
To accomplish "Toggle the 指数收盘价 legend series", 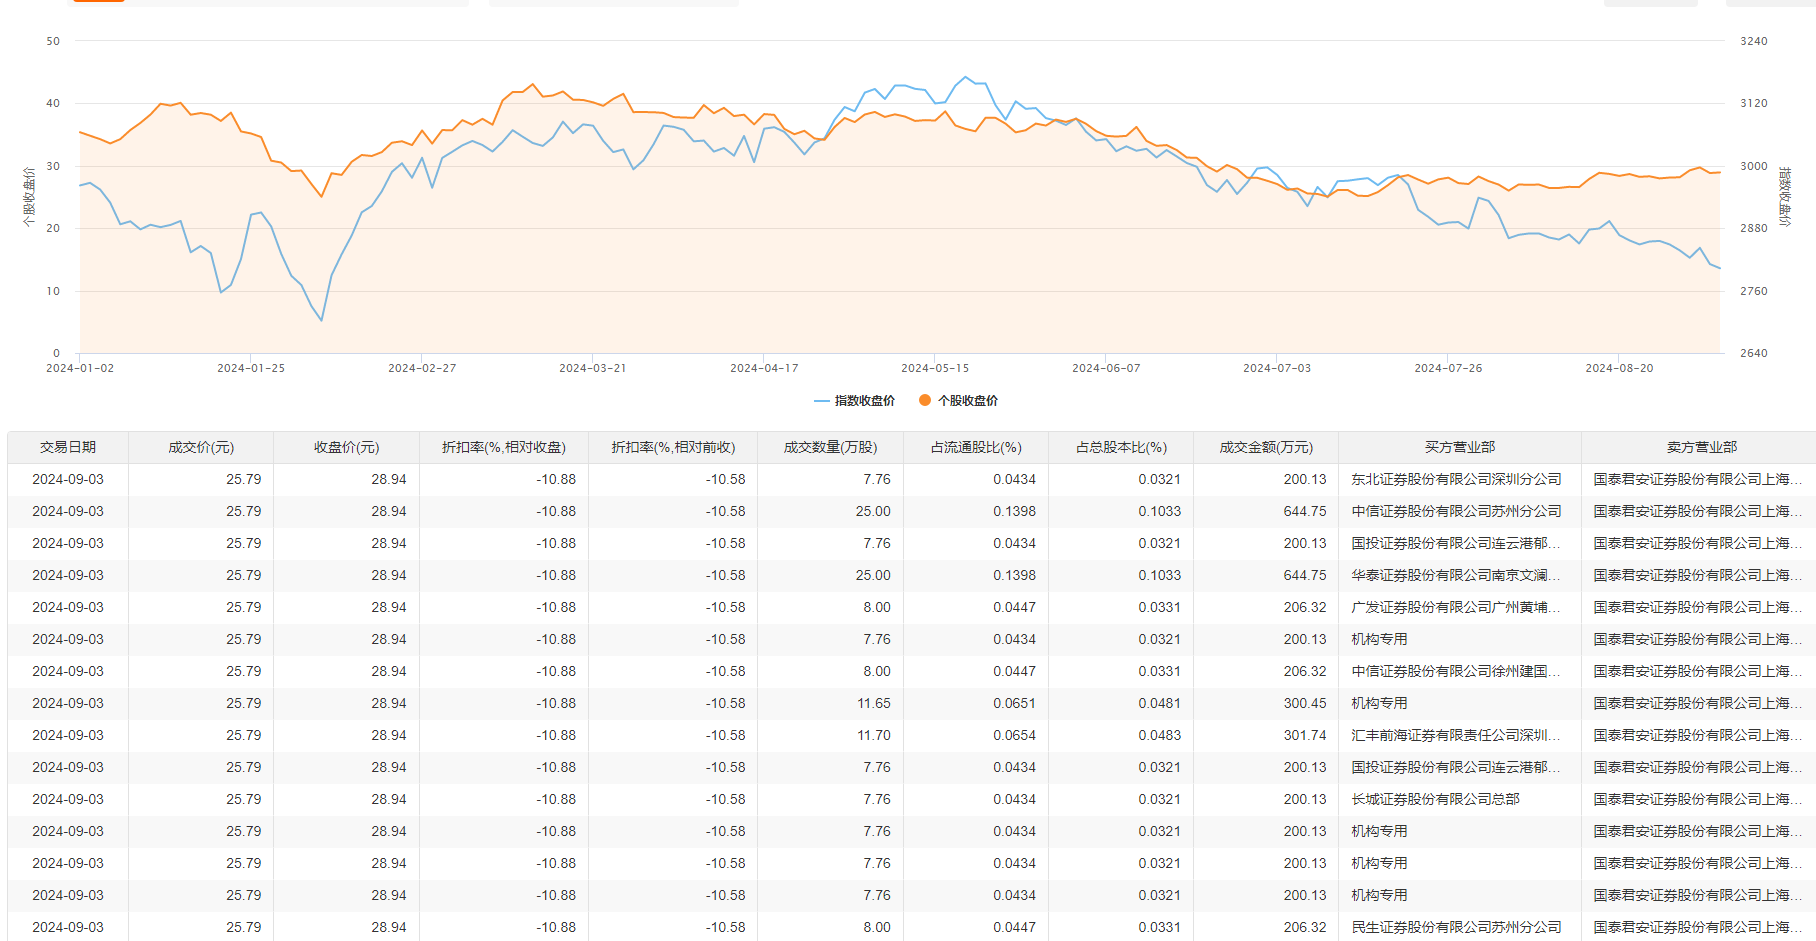I will [x=864, y=401].
